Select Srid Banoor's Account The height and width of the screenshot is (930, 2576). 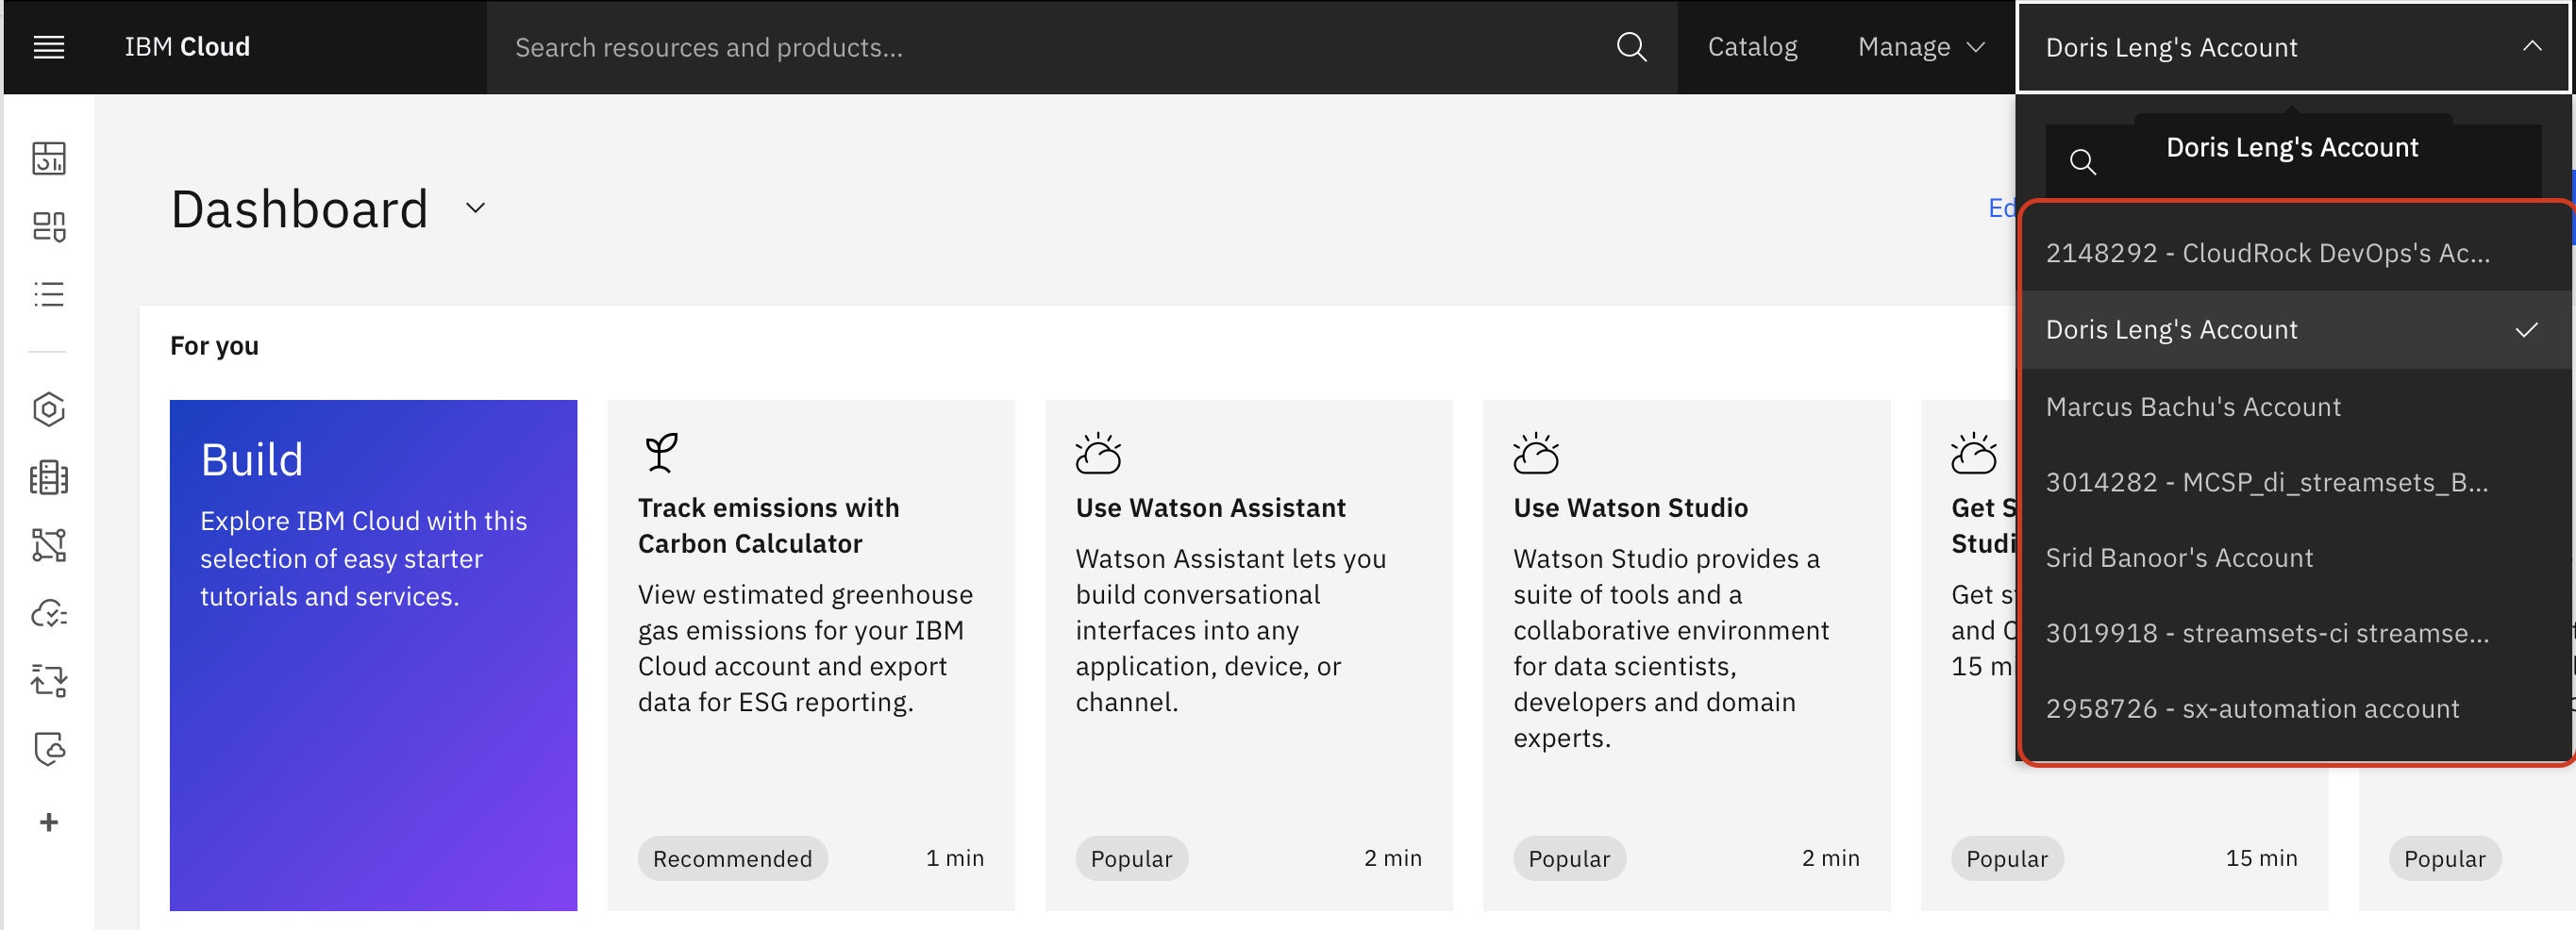tap(2295, 557)
